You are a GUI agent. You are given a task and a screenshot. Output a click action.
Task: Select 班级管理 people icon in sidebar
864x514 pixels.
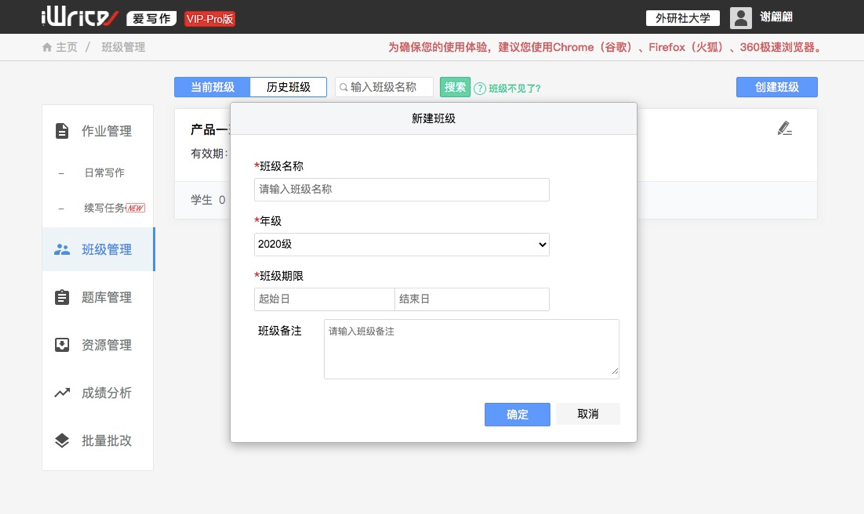tap(62, 249)
